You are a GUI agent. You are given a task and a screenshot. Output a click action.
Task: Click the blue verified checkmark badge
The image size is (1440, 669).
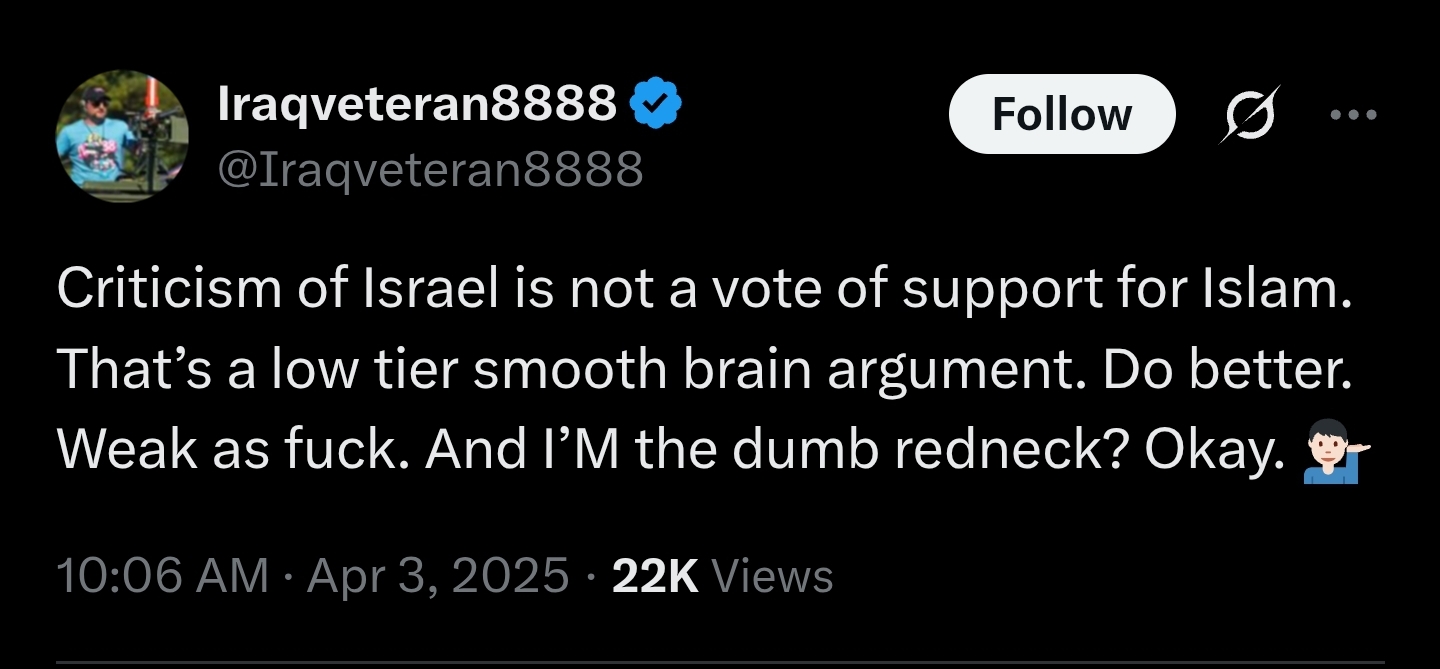pos(657,103)
